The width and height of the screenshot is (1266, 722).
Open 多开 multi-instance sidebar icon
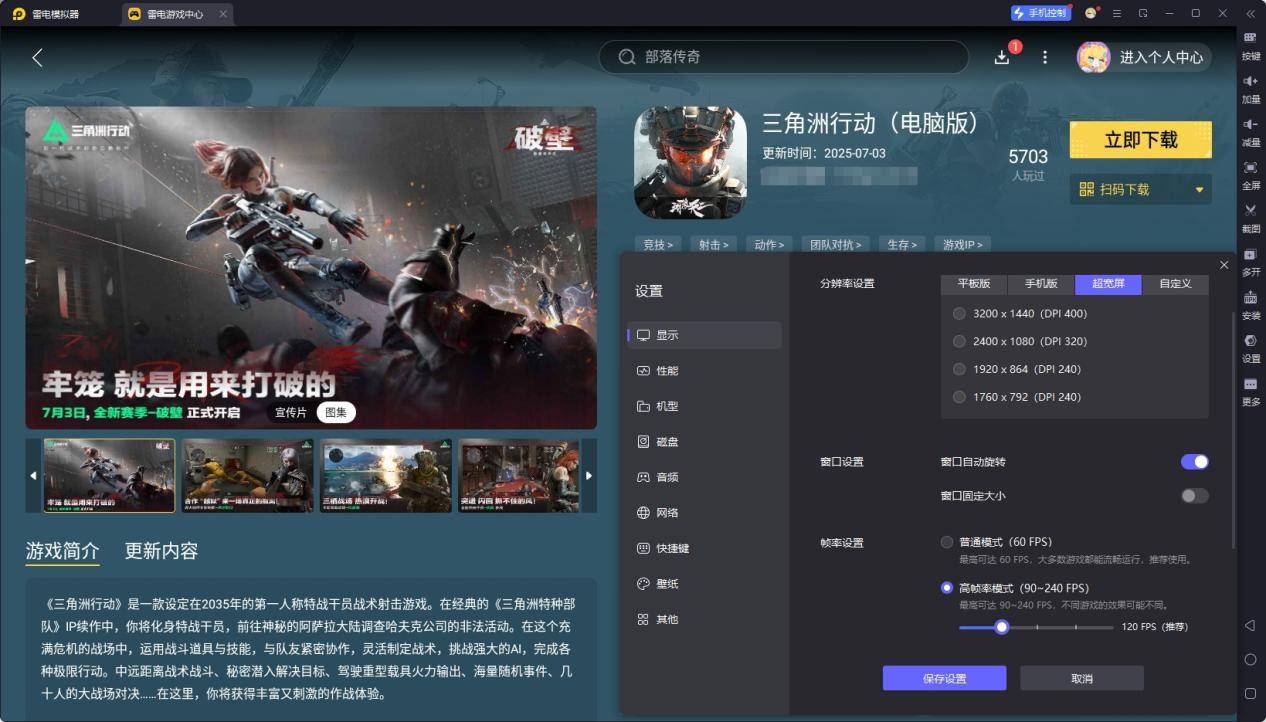(1250, 260)
